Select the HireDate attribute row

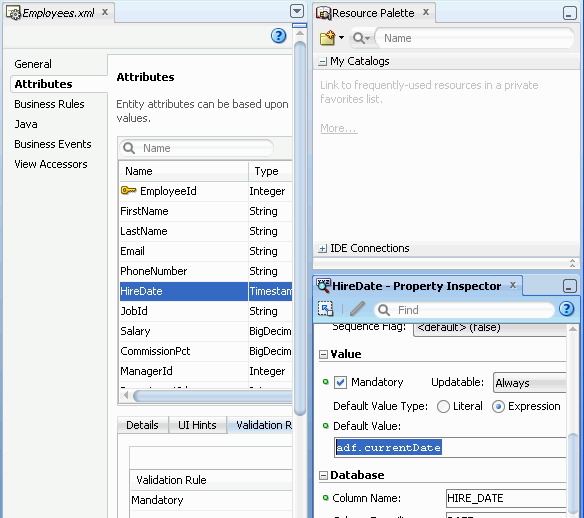tap(206, 291)
